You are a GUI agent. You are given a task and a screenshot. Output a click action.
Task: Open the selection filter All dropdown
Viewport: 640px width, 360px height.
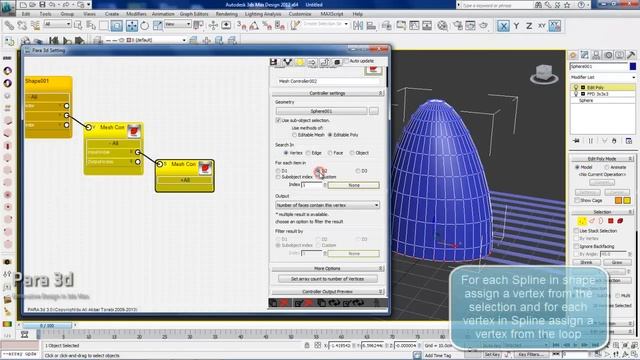pos(58,24)
